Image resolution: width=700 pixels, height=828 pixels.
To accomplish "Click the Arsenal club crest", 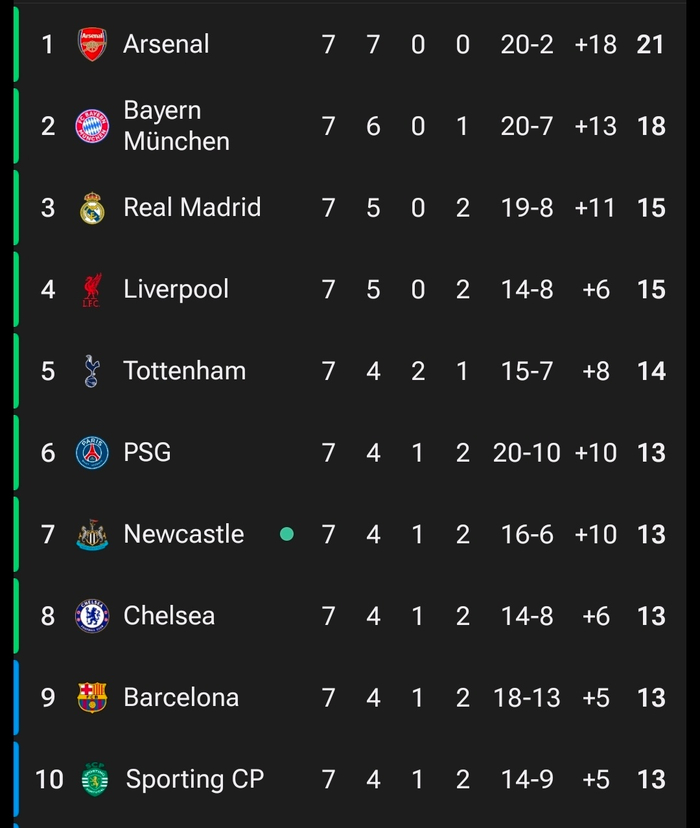I will [x=92, y=45].
